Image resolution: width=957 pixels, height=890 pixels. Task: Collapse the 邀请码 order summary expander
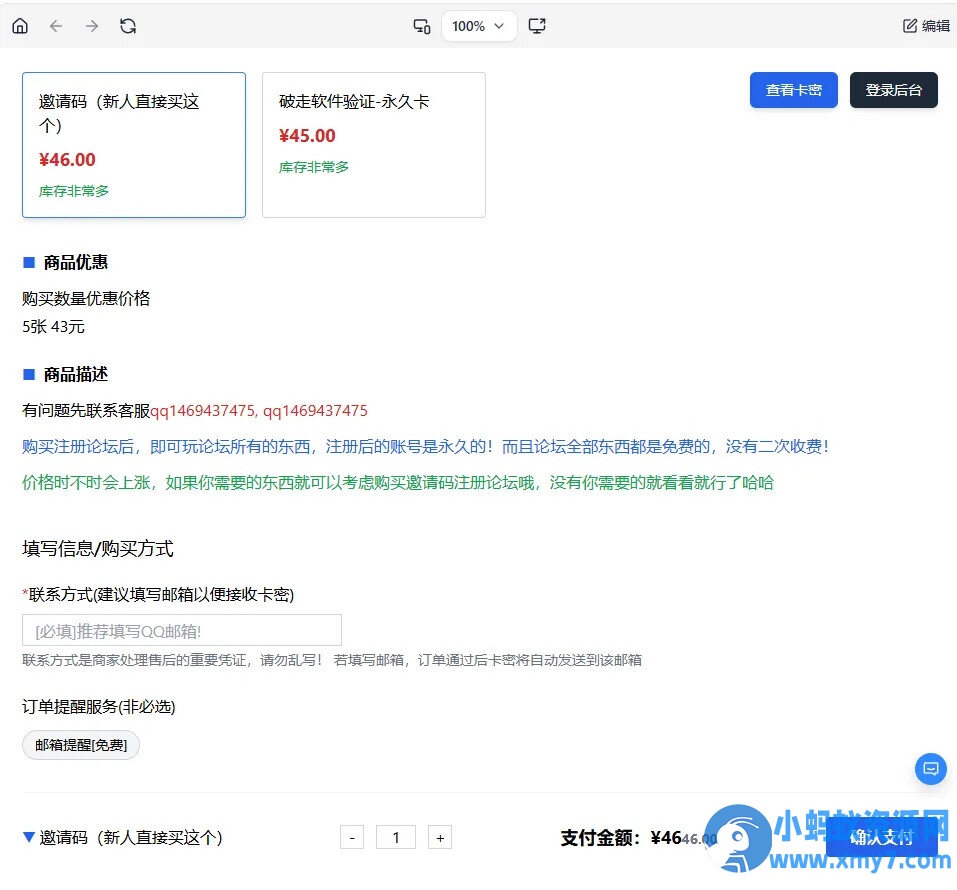pyautogui.click(x=29, y=837)
